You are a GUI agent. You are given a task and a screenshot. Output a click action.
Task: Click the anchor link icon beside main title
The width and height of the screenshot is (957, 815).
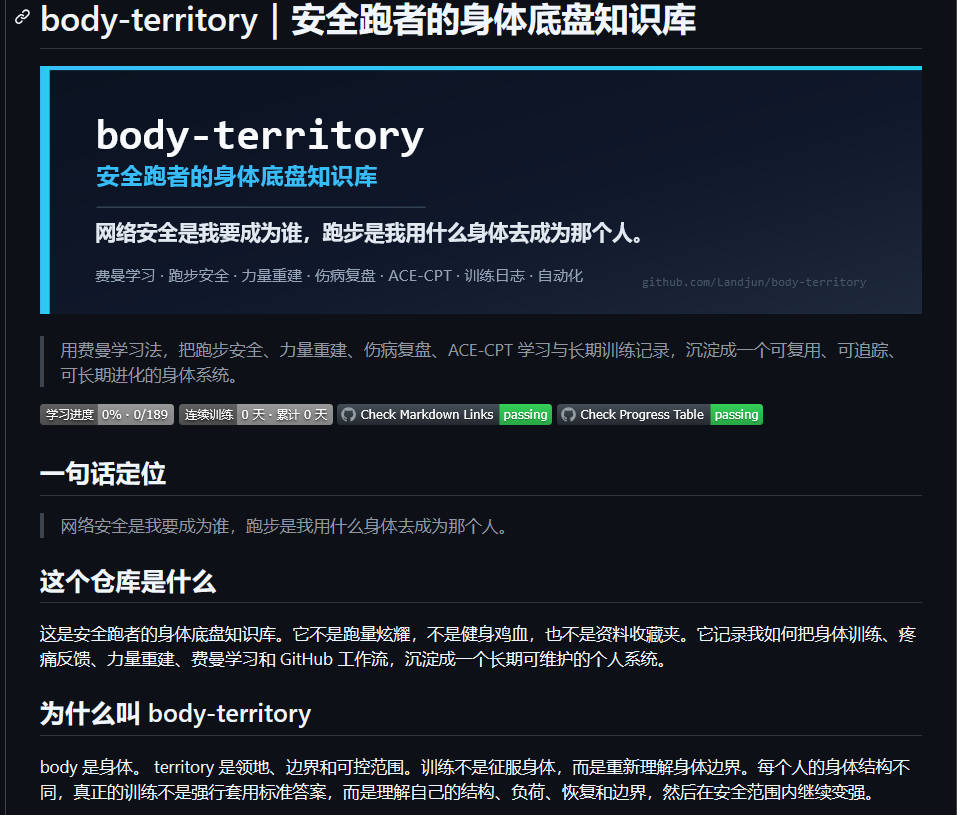coord(22,16)
